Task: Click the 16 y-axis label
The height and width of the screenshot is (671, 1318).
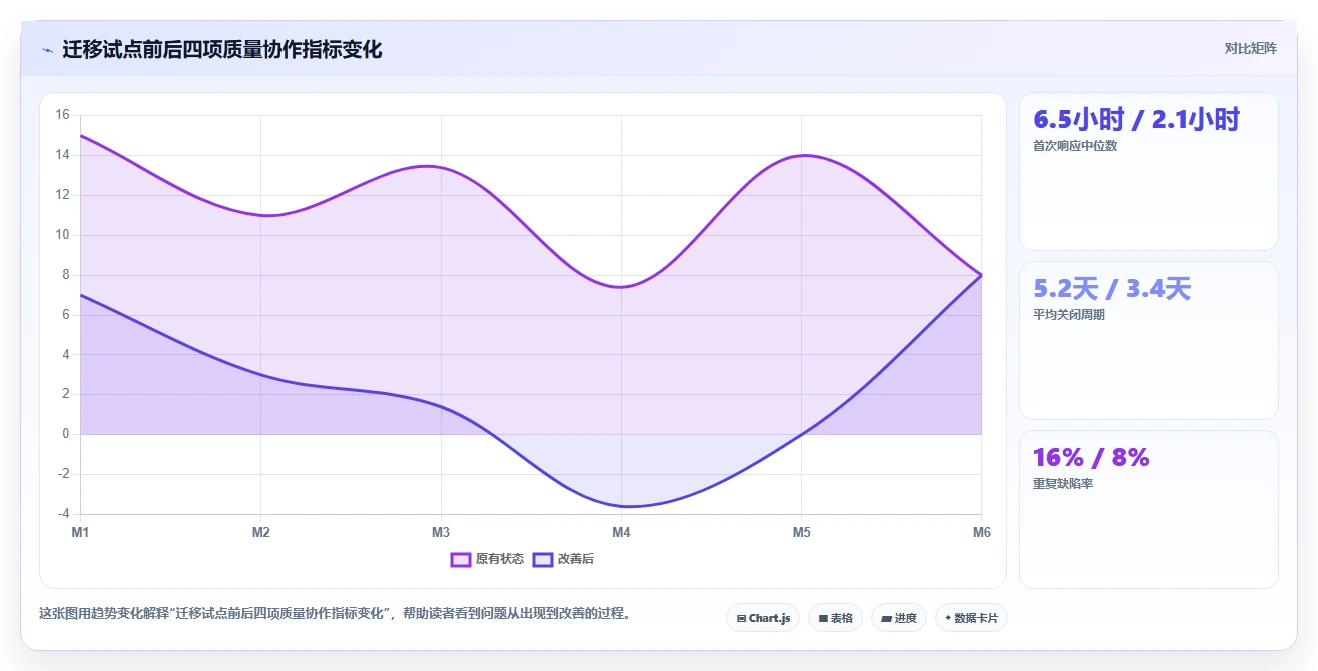Action: pyautogui.click(x=62, y=115)
